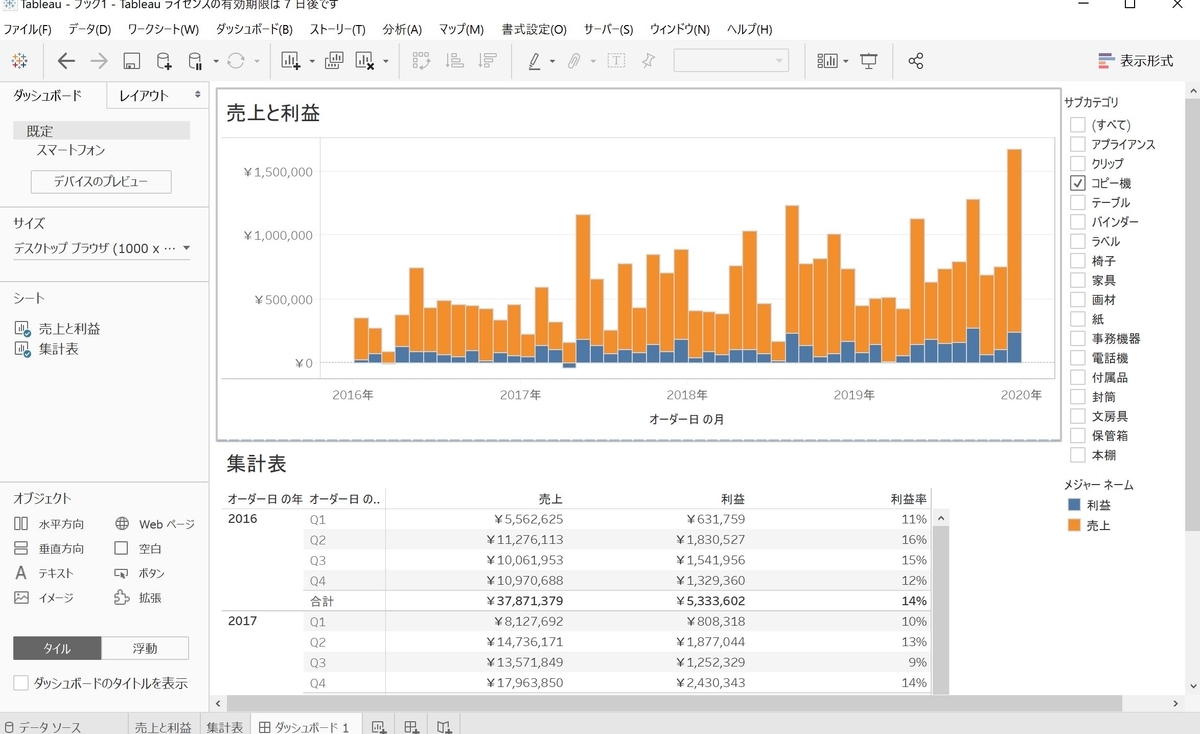Click new dashboard icon at bottom tabs
1200x734 pixels.
(x=411, y=727)
